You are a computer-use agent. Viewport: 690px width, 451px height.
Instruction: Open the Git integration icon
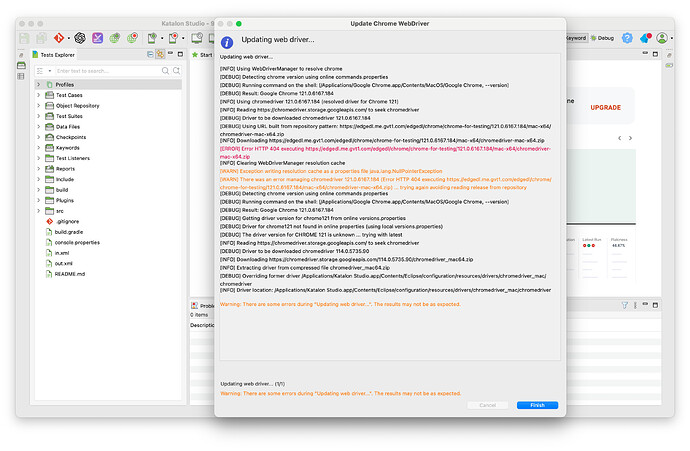coord(59,38)
